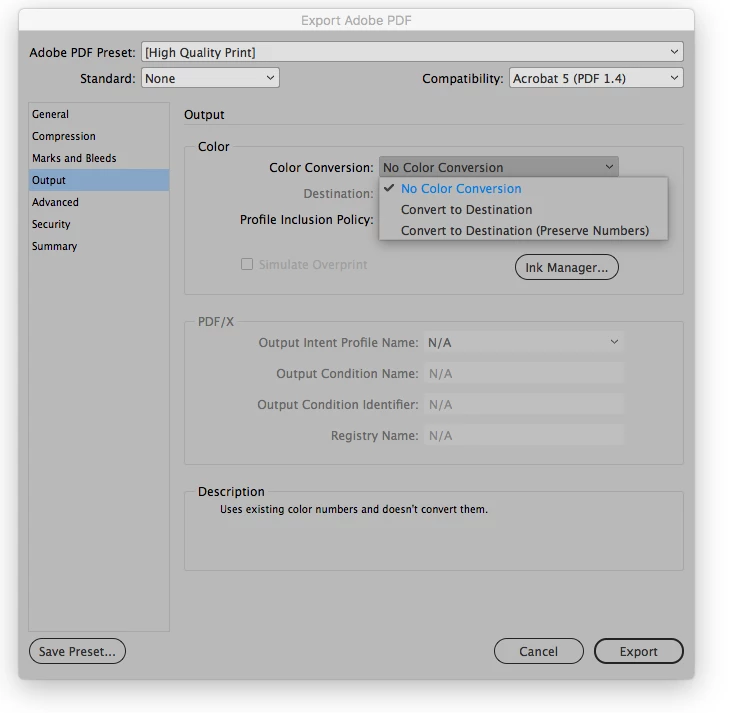Open the Compatibility dropdown showing Acrobat 5
The height and width of the screenshot is (713, 748).
pyautogui.click(x=596, y=78)
